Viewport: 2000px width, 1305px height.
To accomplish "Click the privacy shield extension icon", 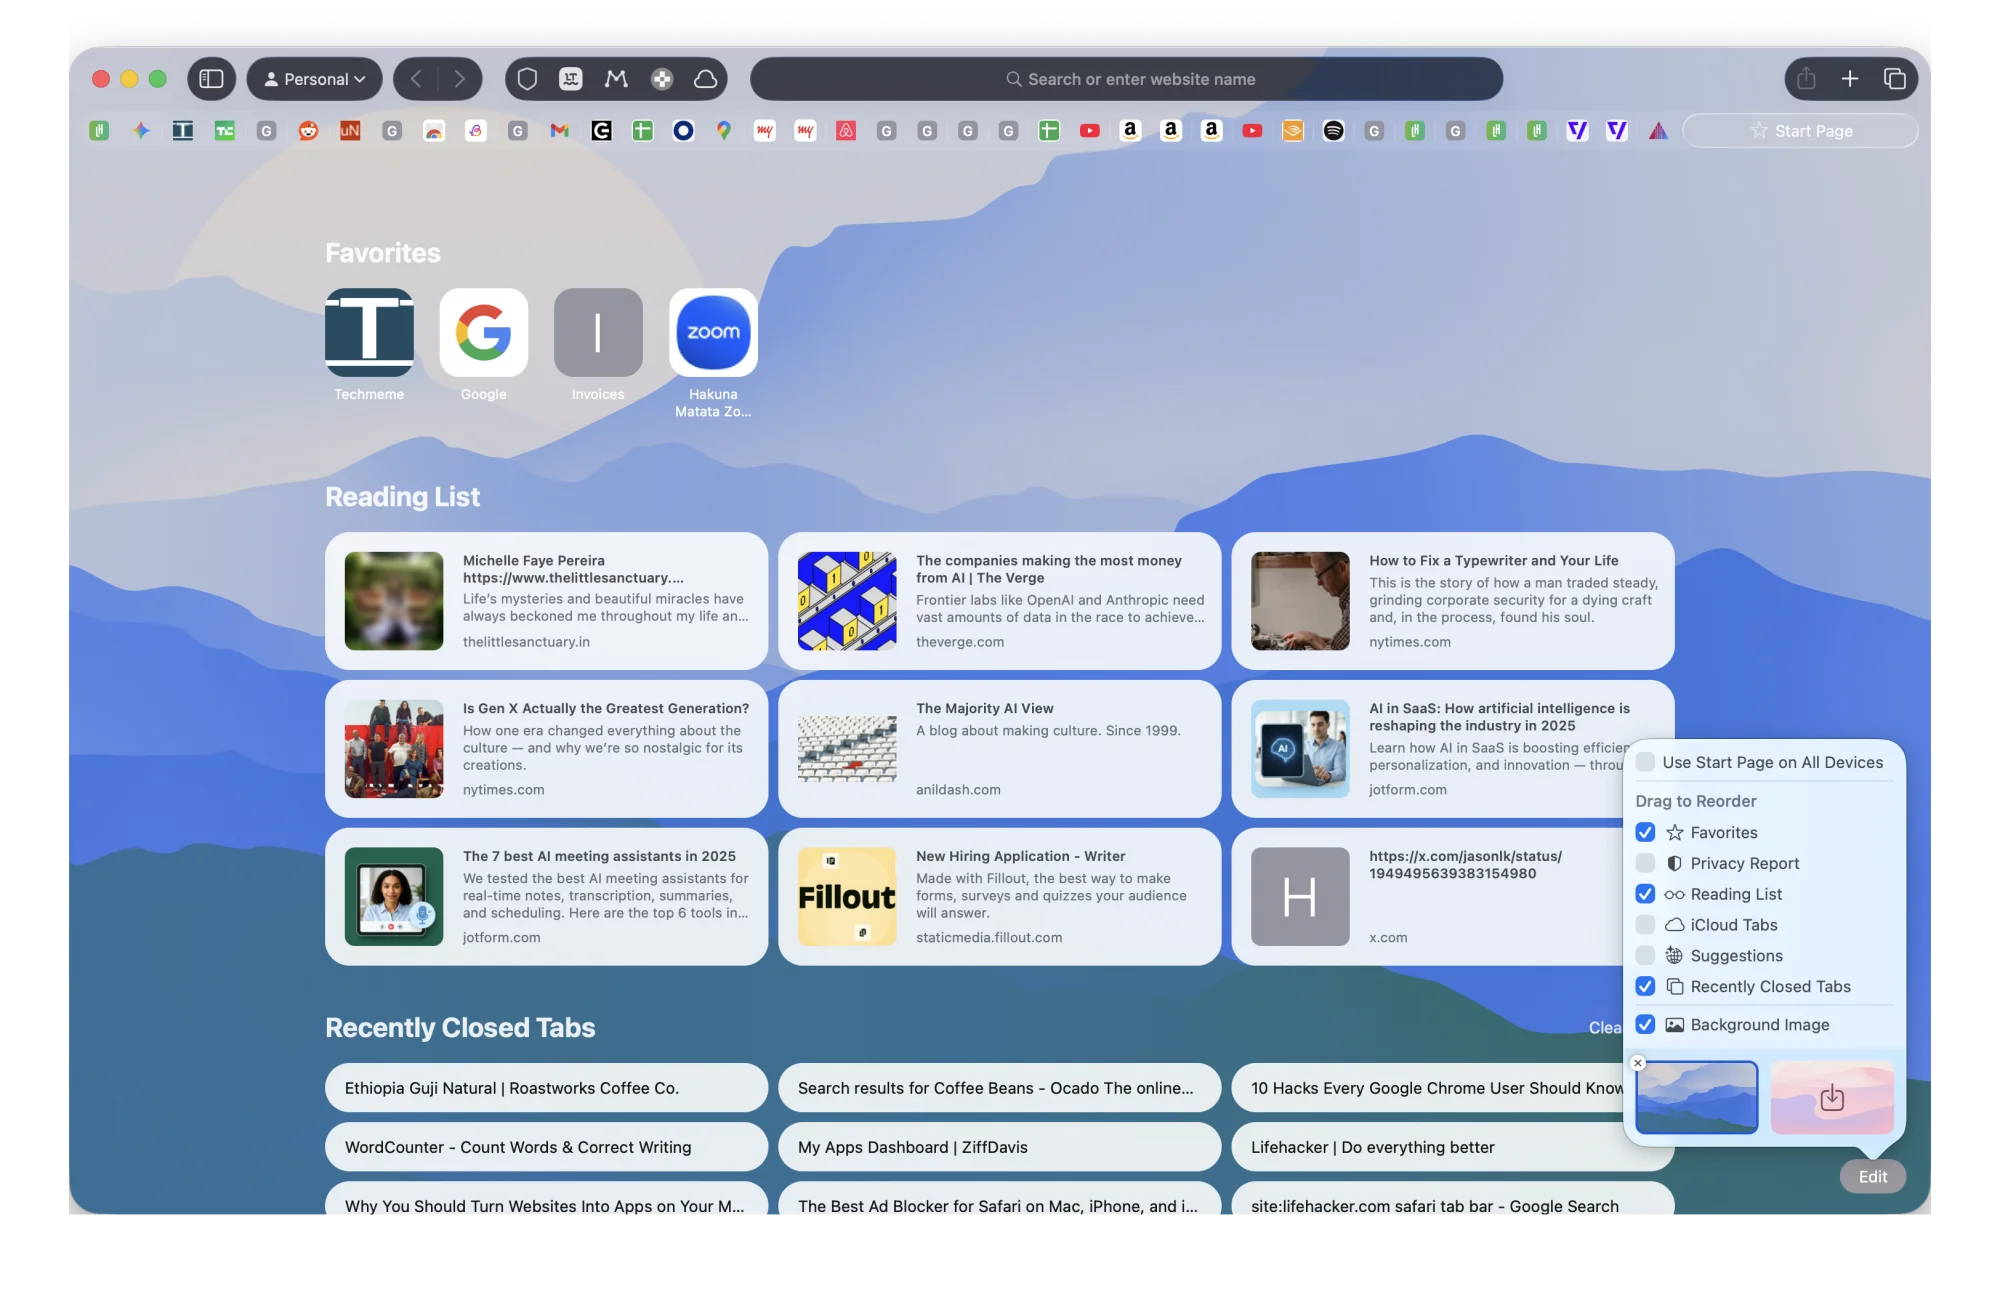I will coord(527,78).
